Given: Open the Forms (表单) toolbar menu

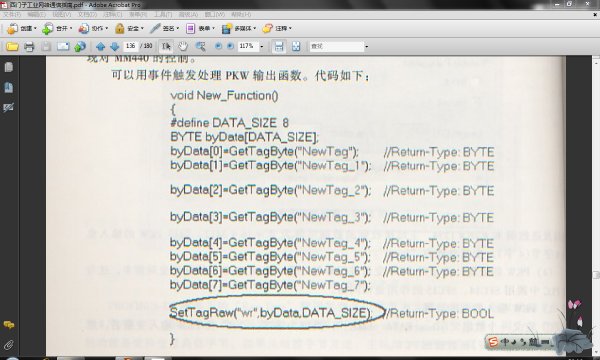Looking at the screenshot, I should point(200,28).
